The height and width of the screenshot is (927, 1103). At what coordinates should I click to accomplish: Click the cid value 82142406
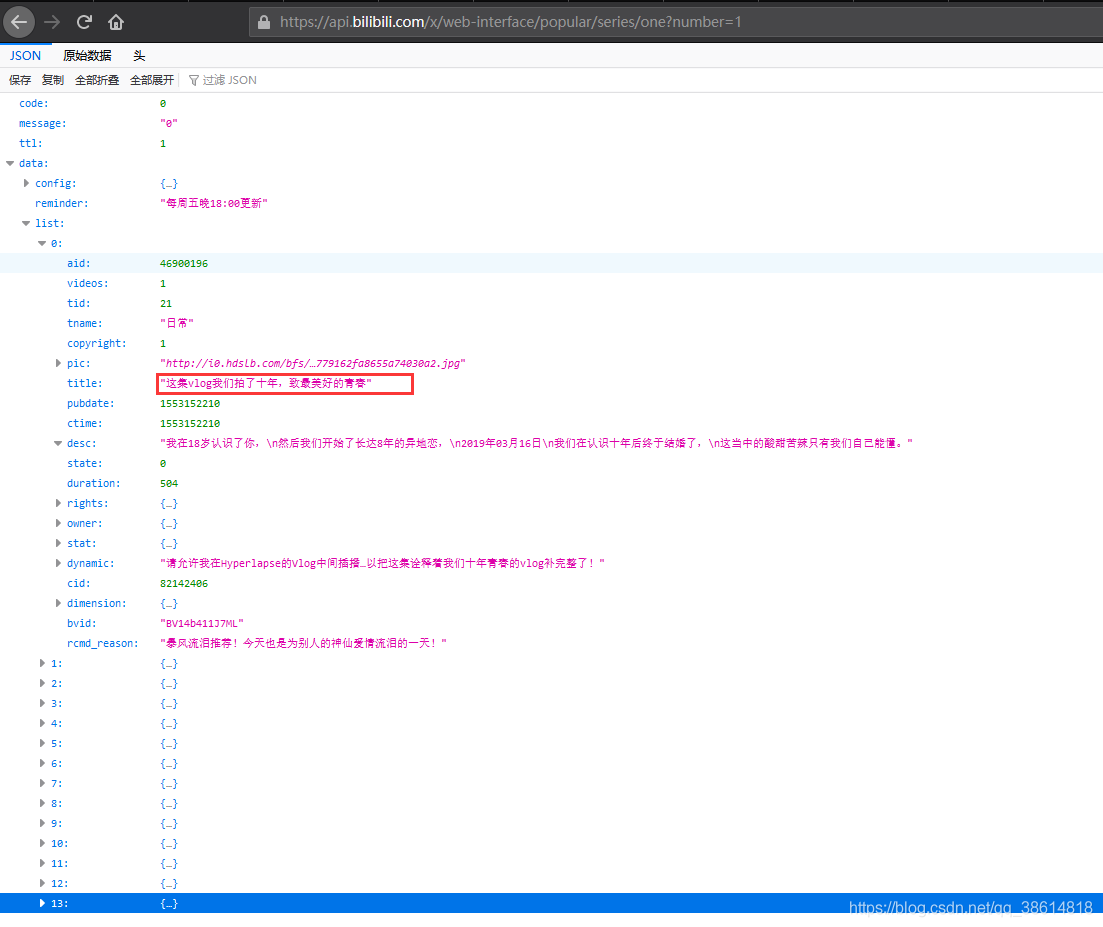click(184, 583)
